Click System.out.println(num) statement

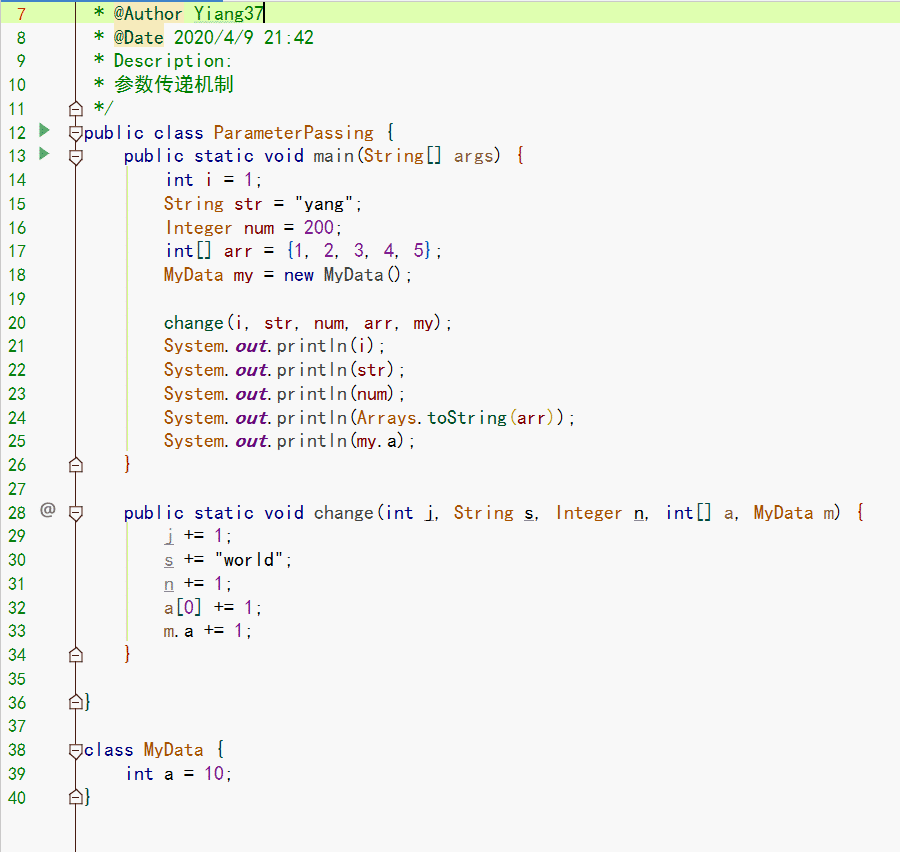click(x=284, y=394)
